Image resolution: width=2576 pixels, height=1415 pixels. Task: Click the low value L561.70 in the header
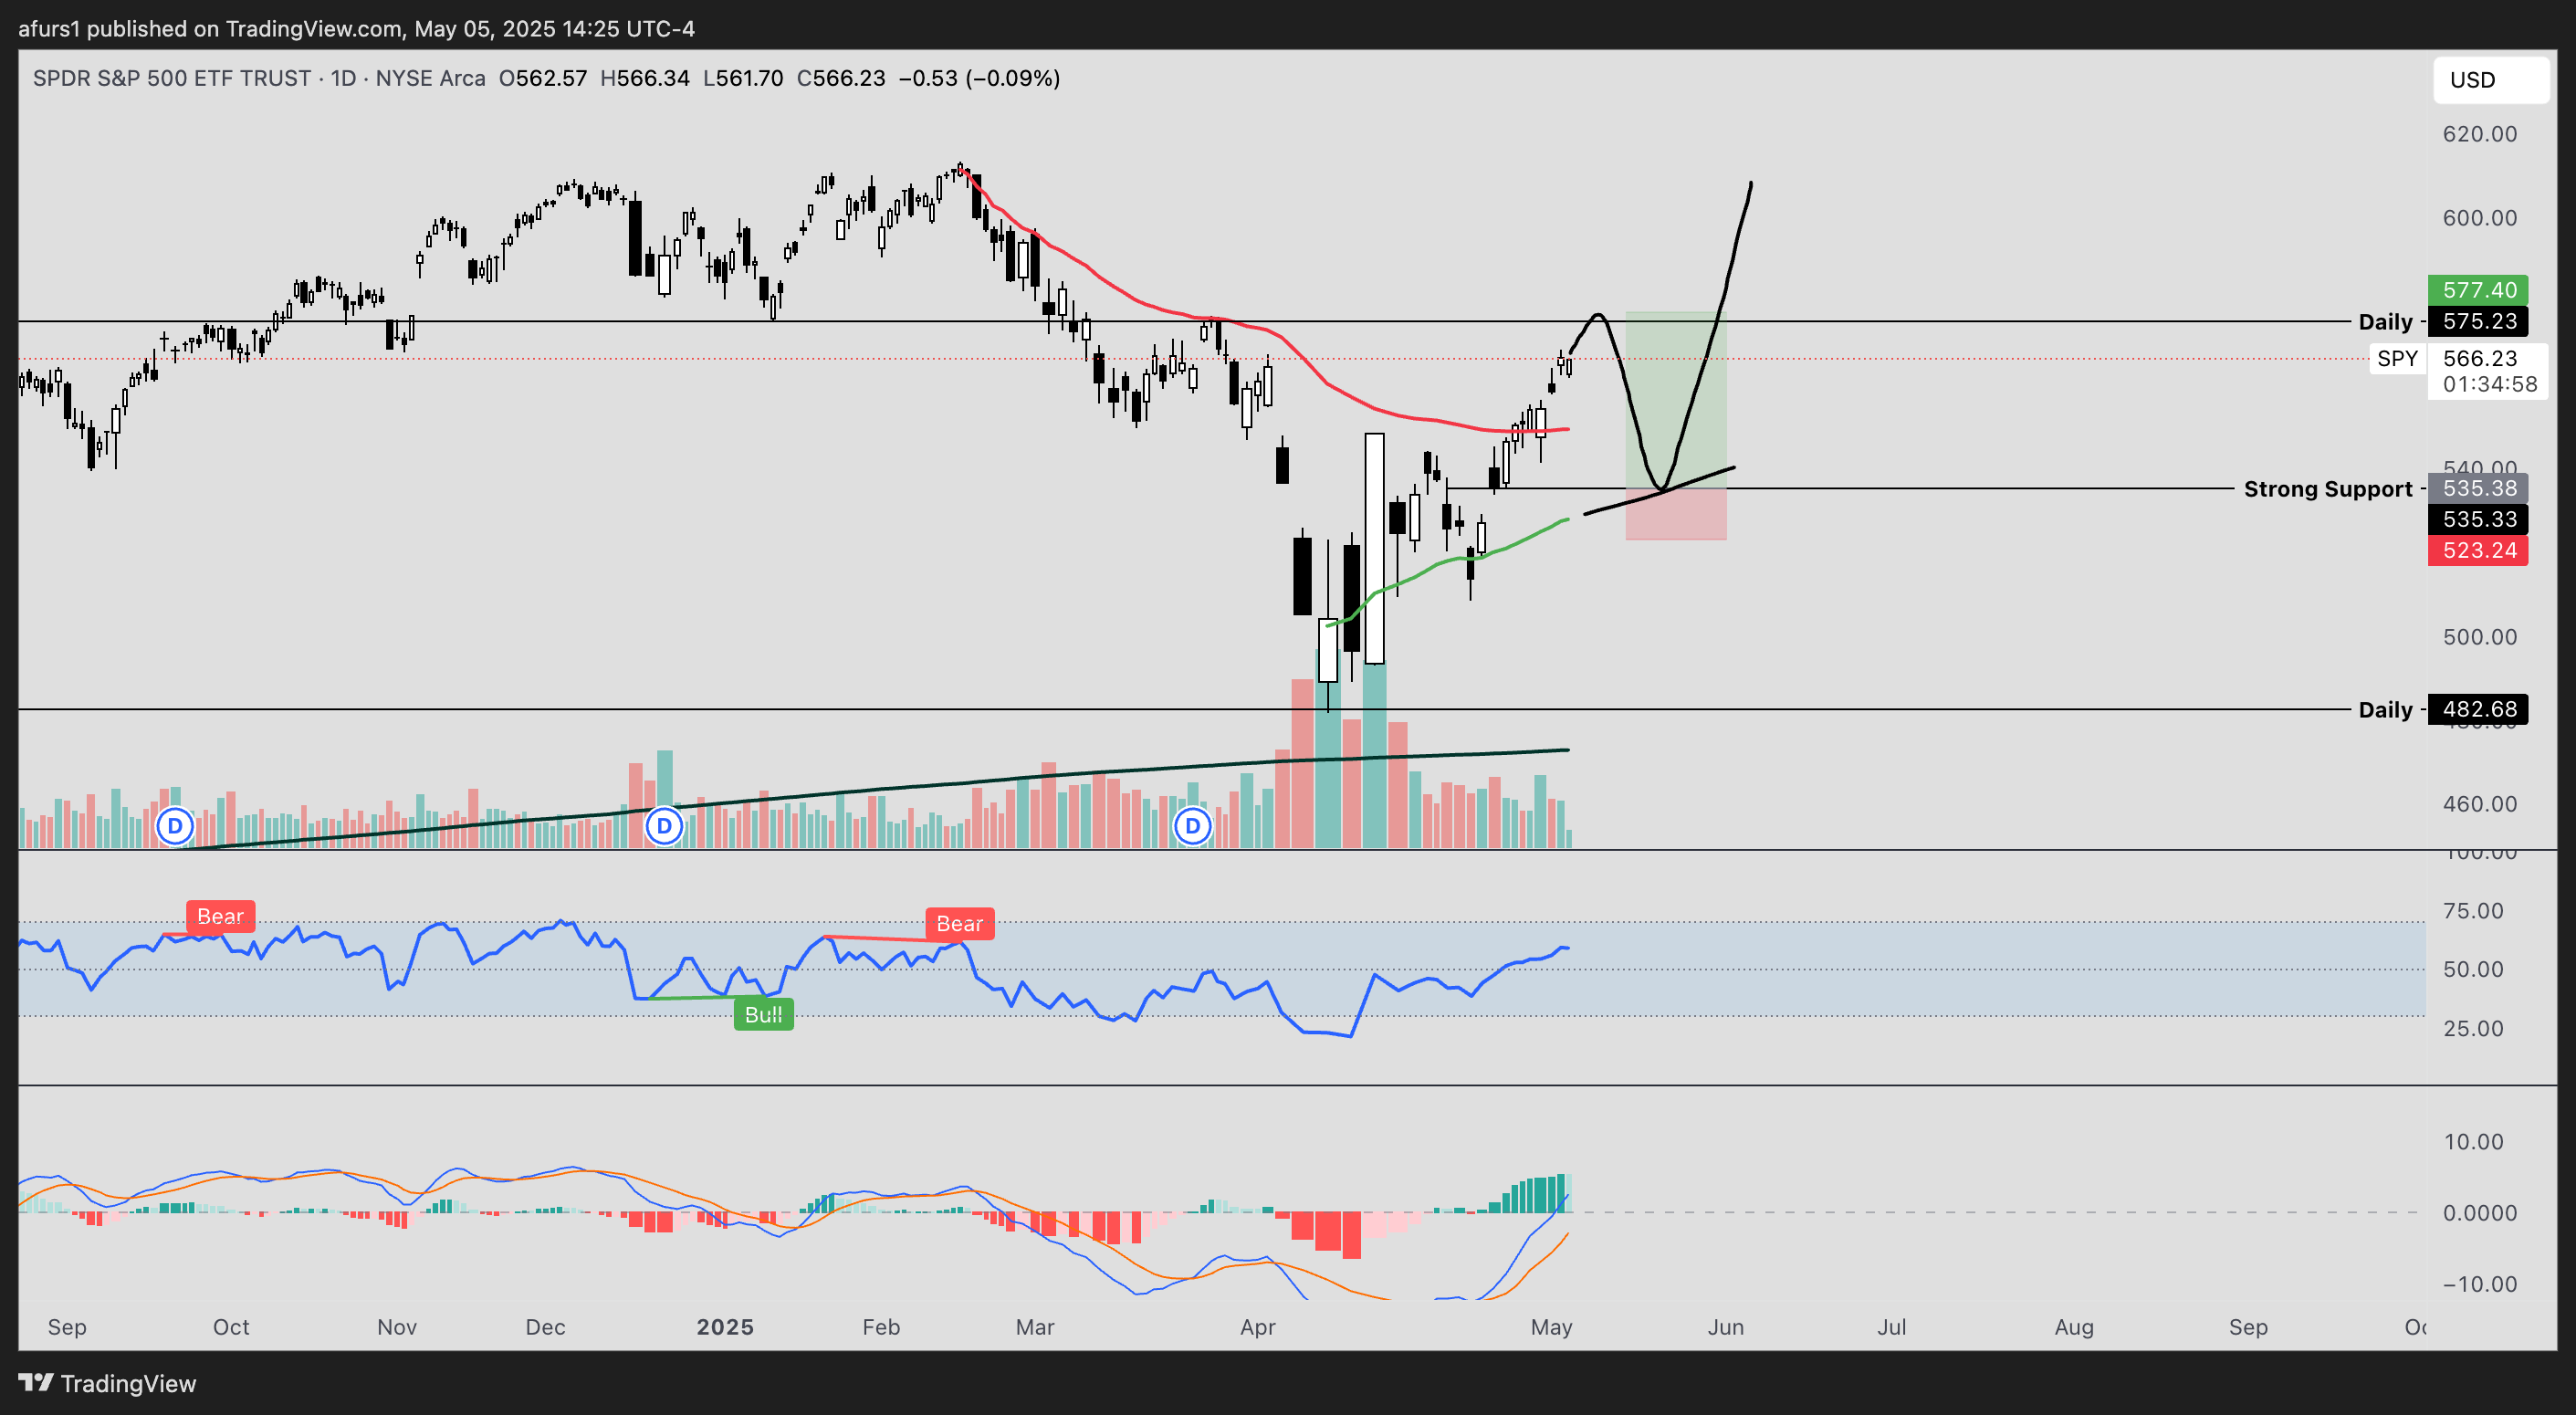(743, 78)
